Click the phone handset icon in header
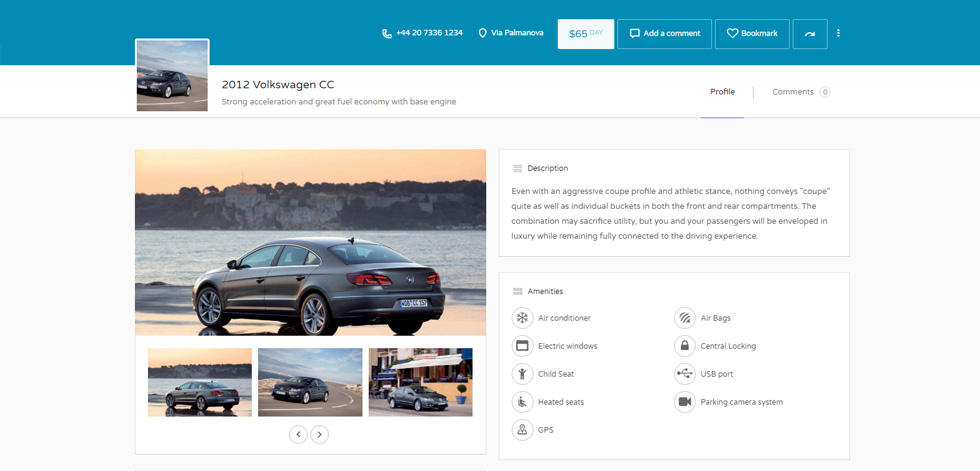Viewport: 980px width, 471px height. [387, 33]
